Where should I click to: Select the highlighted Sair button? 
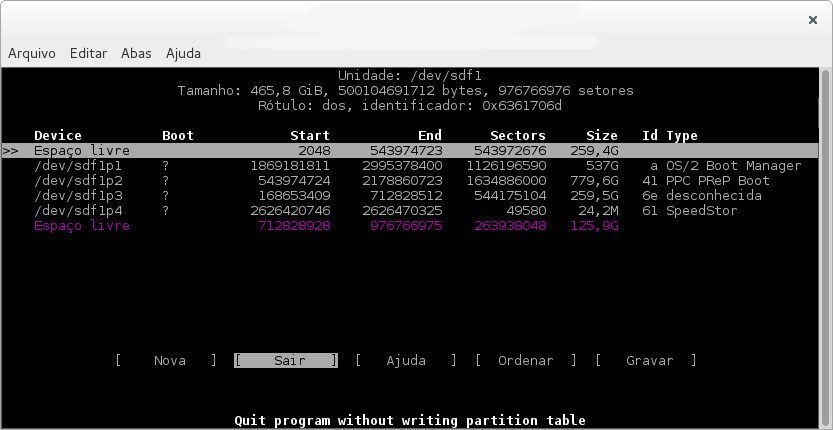click(286, 361)
